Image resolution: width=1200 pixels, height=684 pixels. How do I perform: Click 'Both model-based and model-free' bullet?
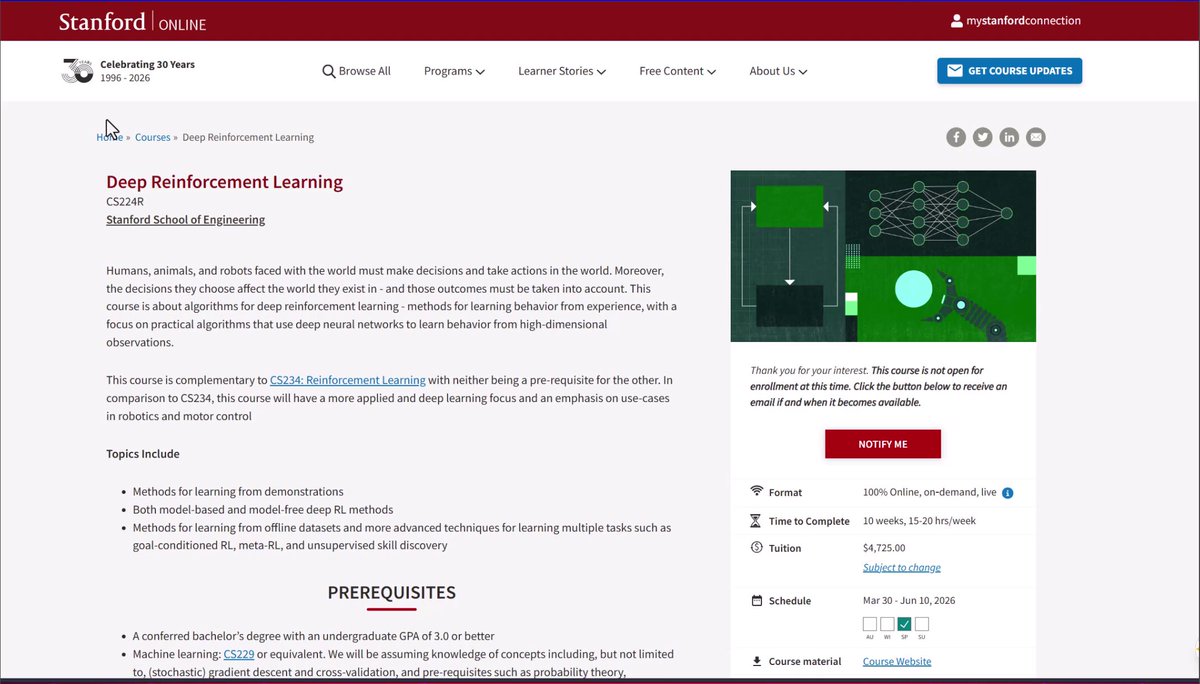[x=263, y=510]
